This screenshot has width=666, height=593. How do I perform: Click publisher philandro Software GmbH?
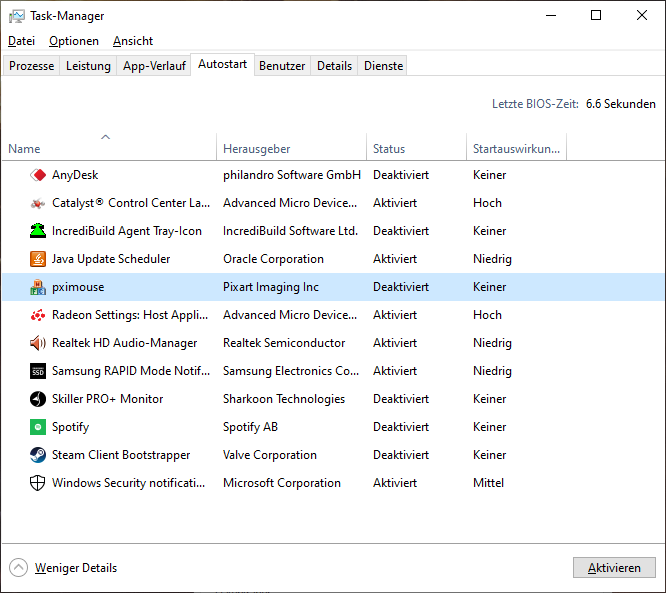point(292,175)
